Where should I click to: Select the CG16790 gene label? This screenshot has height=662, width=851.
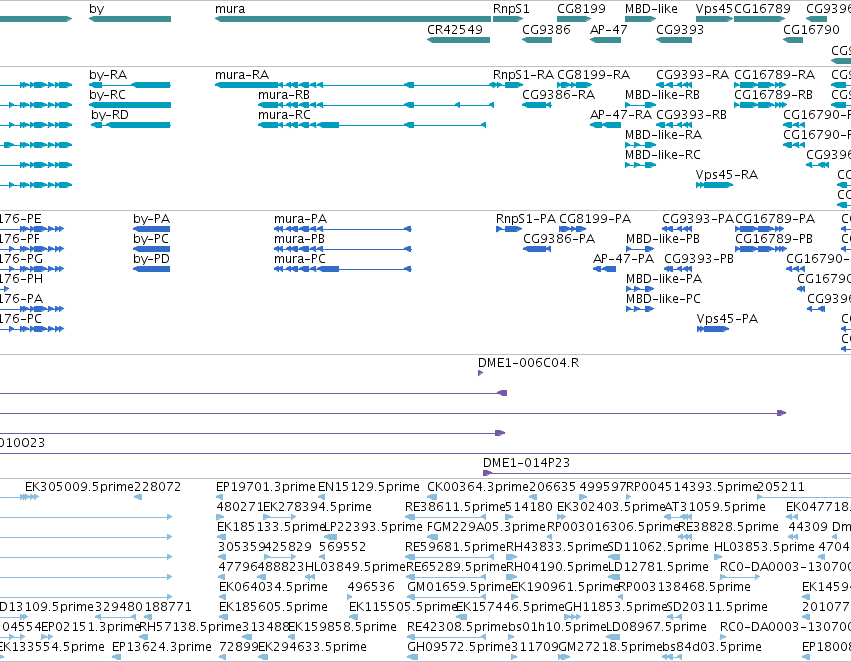pyautogui.click(x=811, y=29)
